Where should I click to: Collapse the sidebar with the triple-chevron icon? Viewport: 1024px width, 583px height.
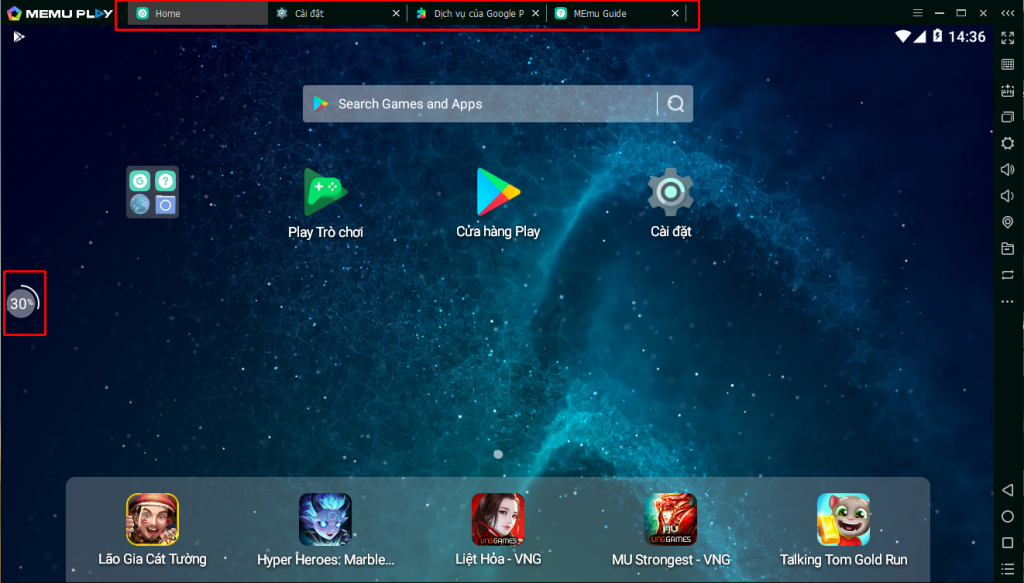click(x=1008, y=12)
